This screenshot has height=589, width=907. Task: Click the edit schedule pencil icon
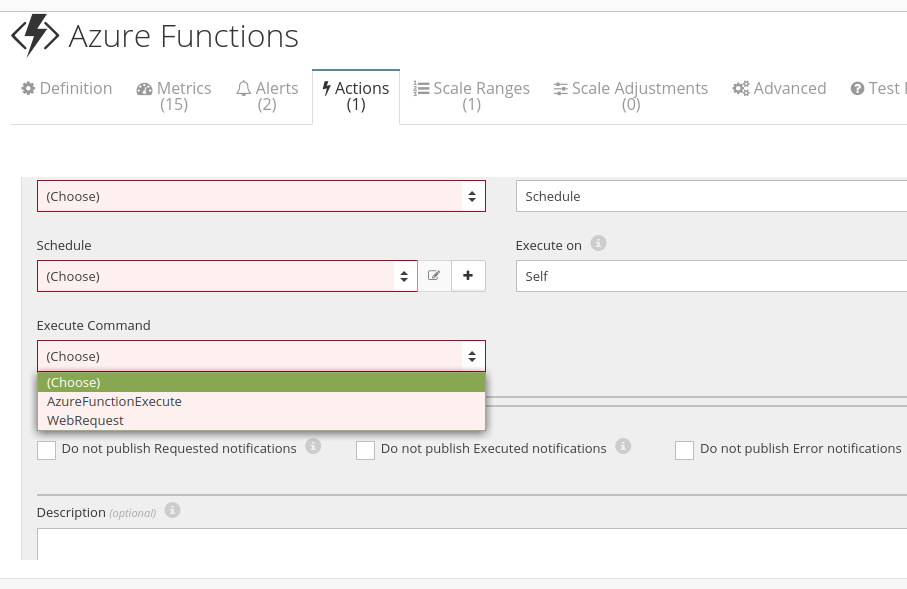click(x=434, y=276)
